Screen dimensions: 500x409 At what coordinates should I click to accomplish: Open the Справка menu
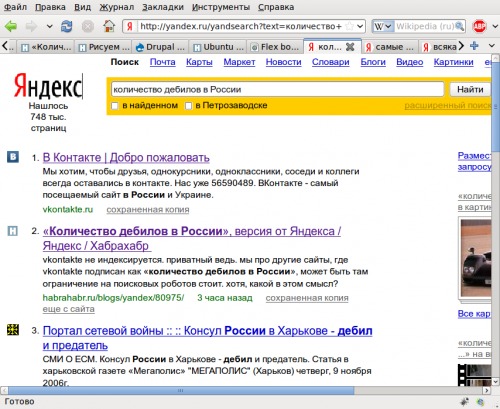276,7
